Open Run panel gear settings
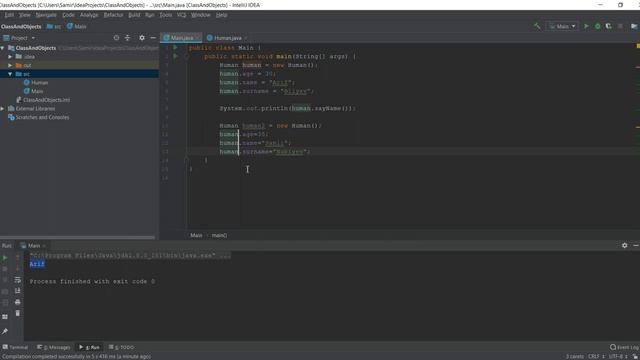This screenshot has width=640, height=360. (624, 245)
